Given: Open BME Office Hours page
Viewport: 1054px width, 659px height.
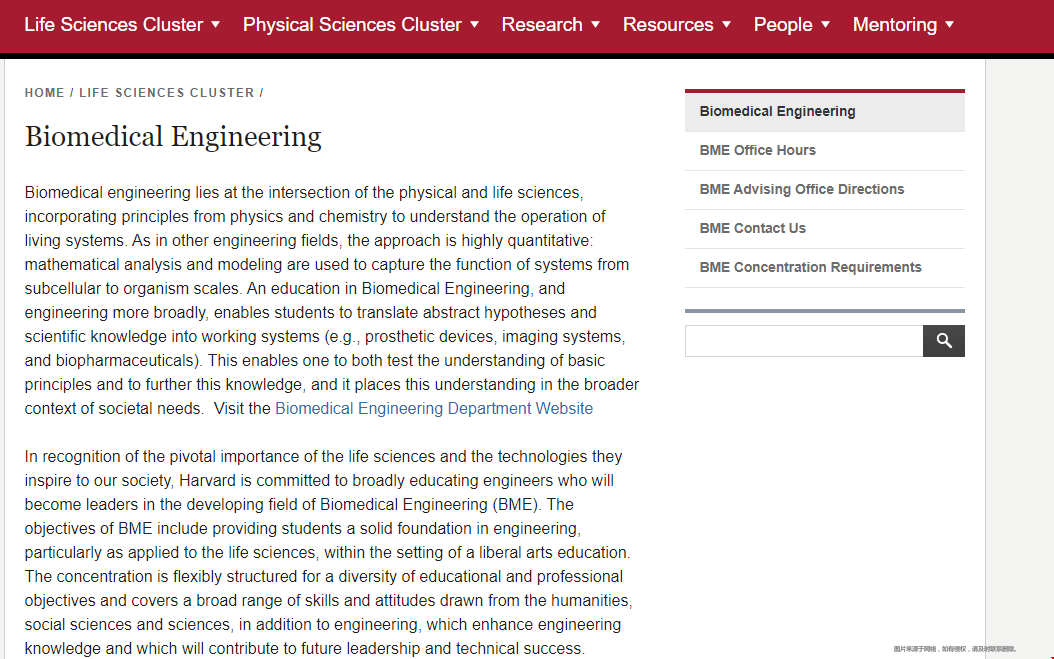Looking at the screenshot, I should click(x=825, y=151).
